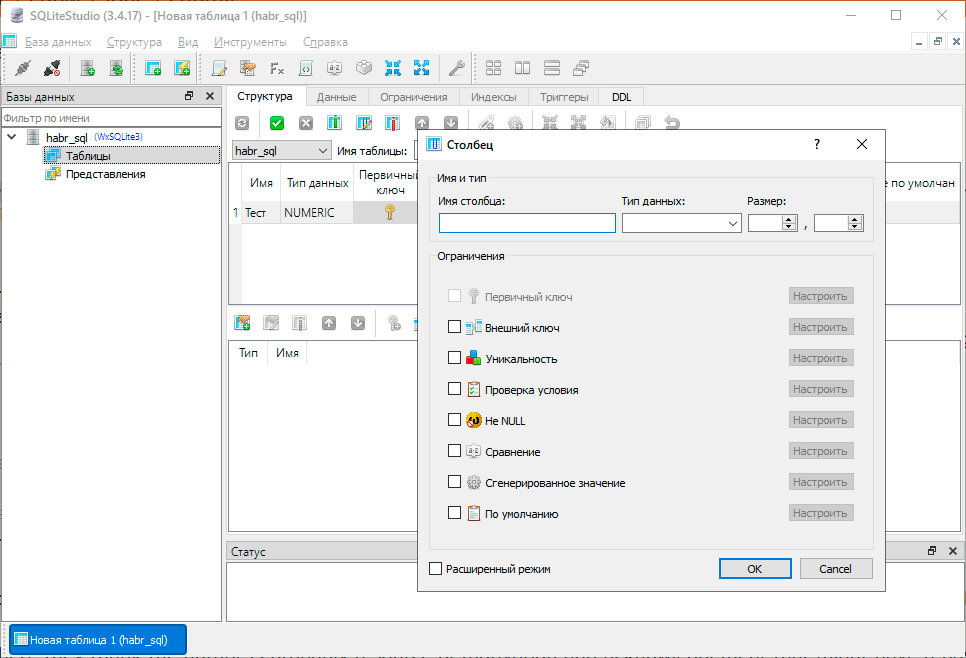Enable the Не NULL checkbox

click(x=454, y=420)
